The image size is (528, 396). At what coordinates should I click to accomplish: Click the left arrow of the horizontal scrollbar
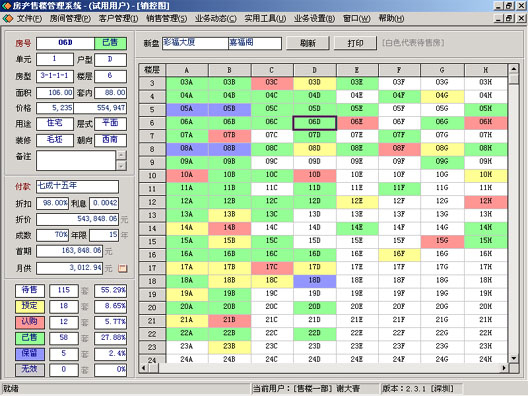tap(144, 368)
